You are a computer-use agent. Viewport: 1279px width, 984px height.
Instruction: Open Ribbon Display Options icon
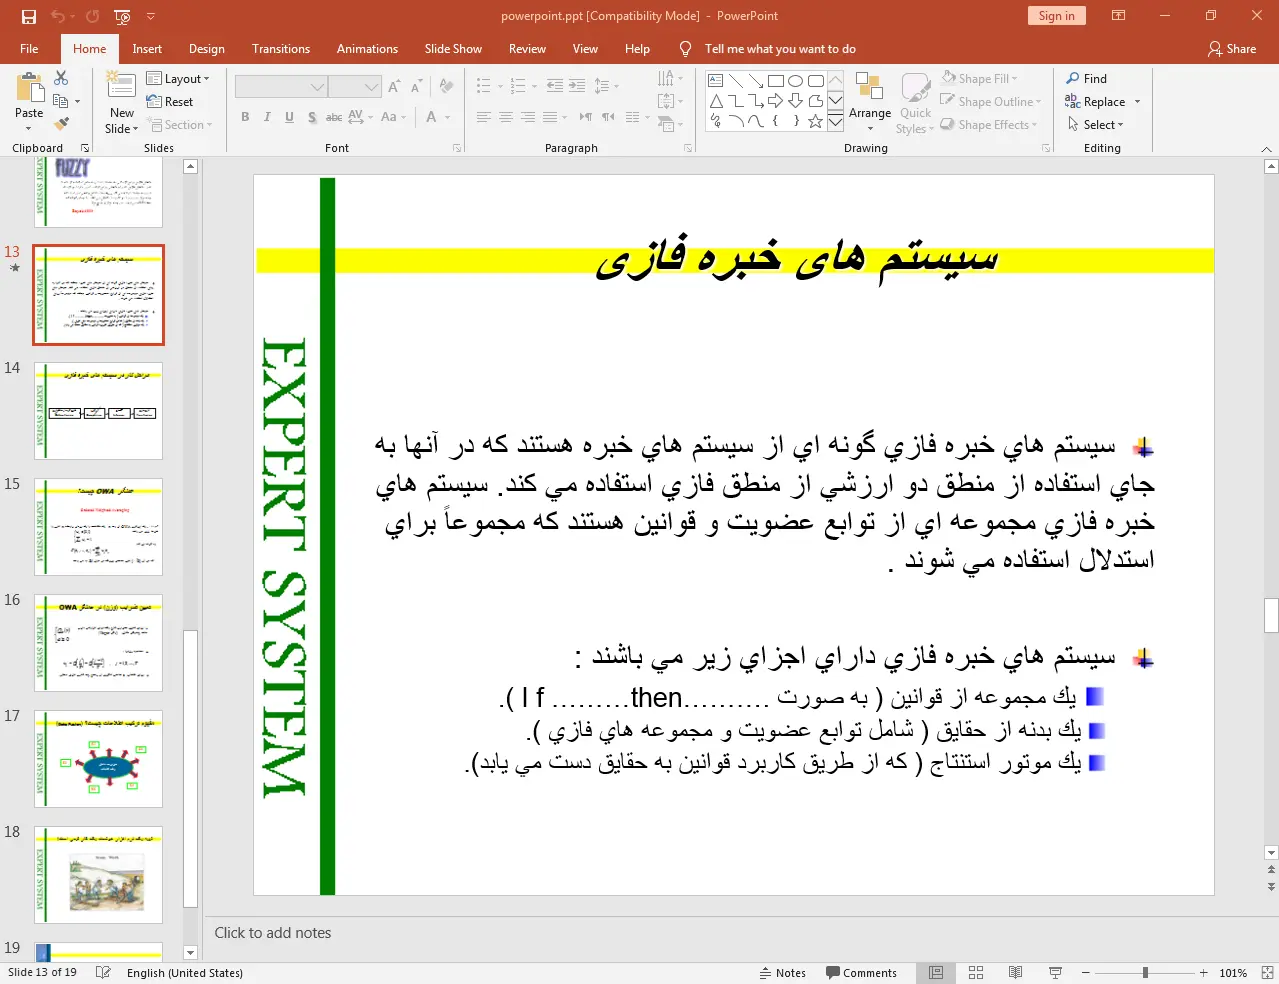1119,16
